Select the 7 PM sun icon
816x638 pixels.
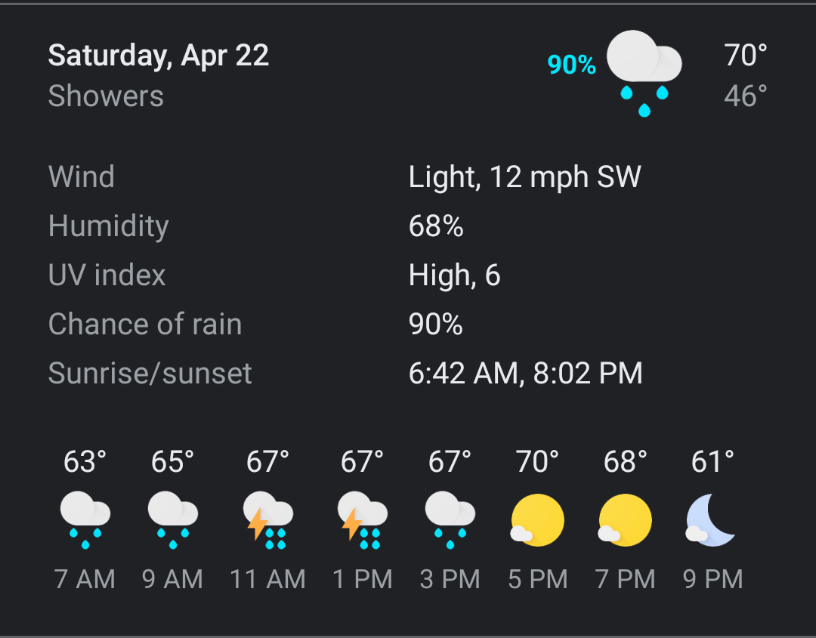pos(624,520)
